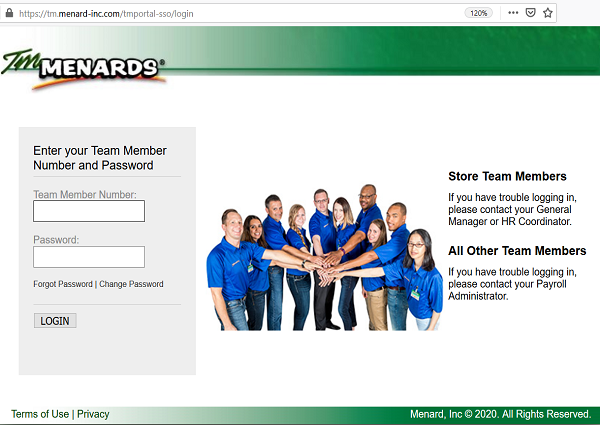The image size is (600, 425).
Task: Open the Forgot Password link
Action: tap(63, 284)
